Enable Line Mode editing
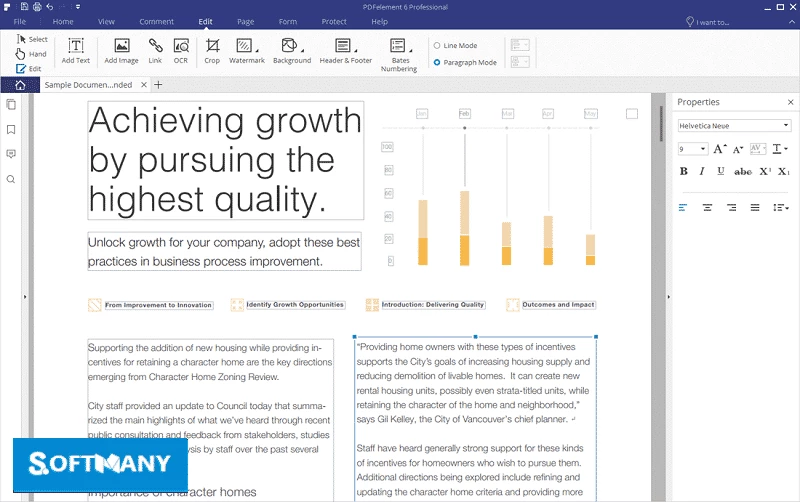800x502 pixels. (437, 45)
